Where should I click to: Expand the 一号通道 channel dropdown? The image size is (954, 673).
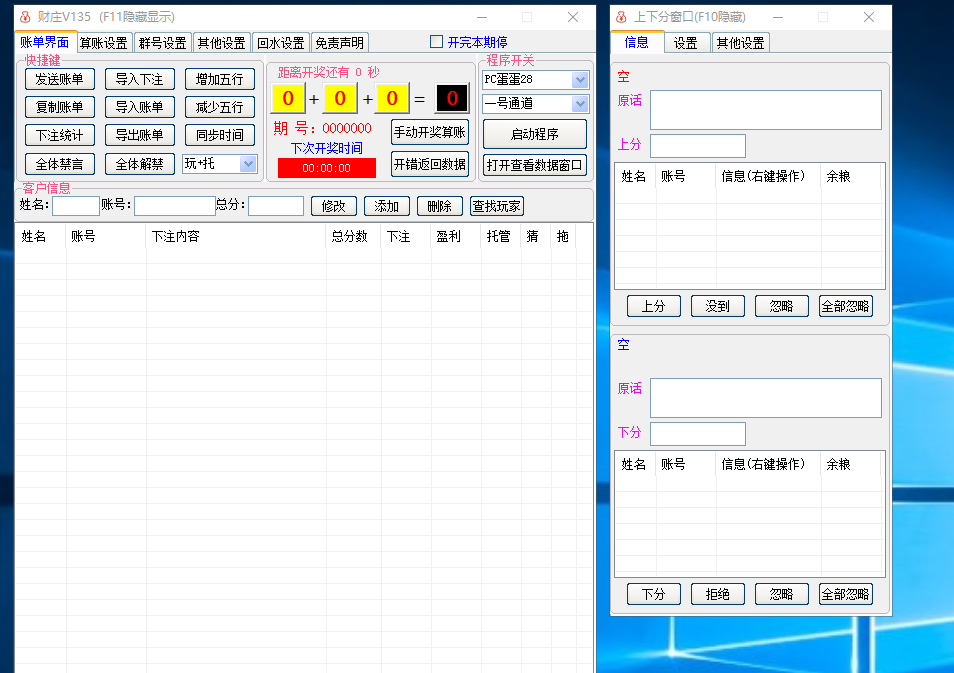pyautogui.click(x=580, y=103)
